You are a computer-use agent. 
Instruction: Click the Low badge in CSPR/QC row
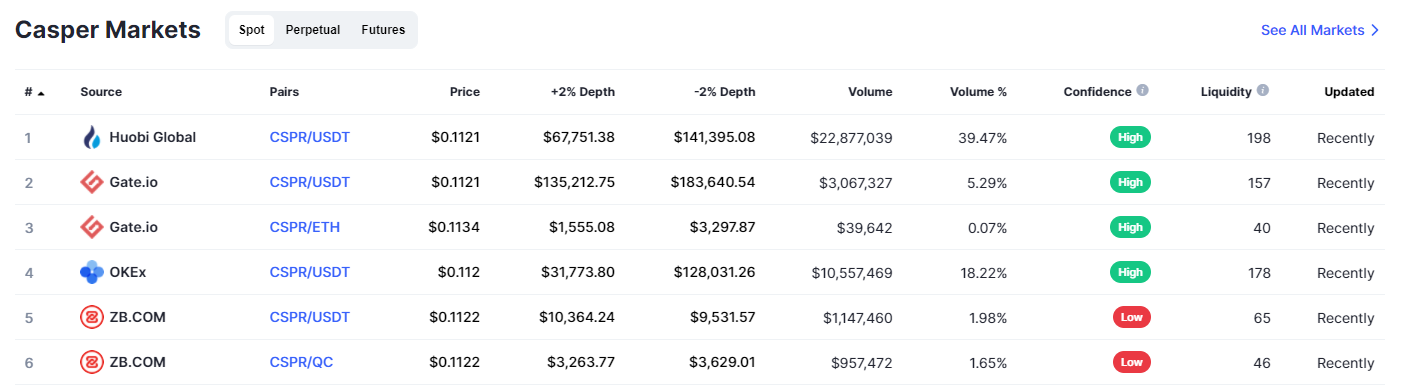pos(1132,362)
